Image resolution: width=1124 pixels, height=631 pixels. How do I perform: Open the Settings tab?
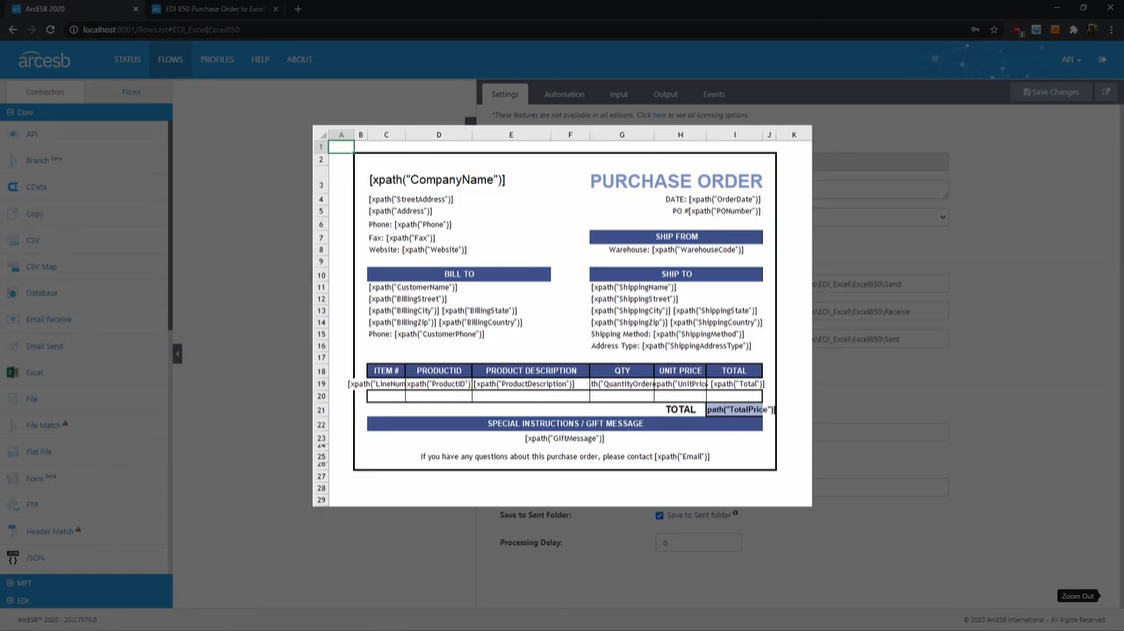pyautogui.click(x=505, y=94)
